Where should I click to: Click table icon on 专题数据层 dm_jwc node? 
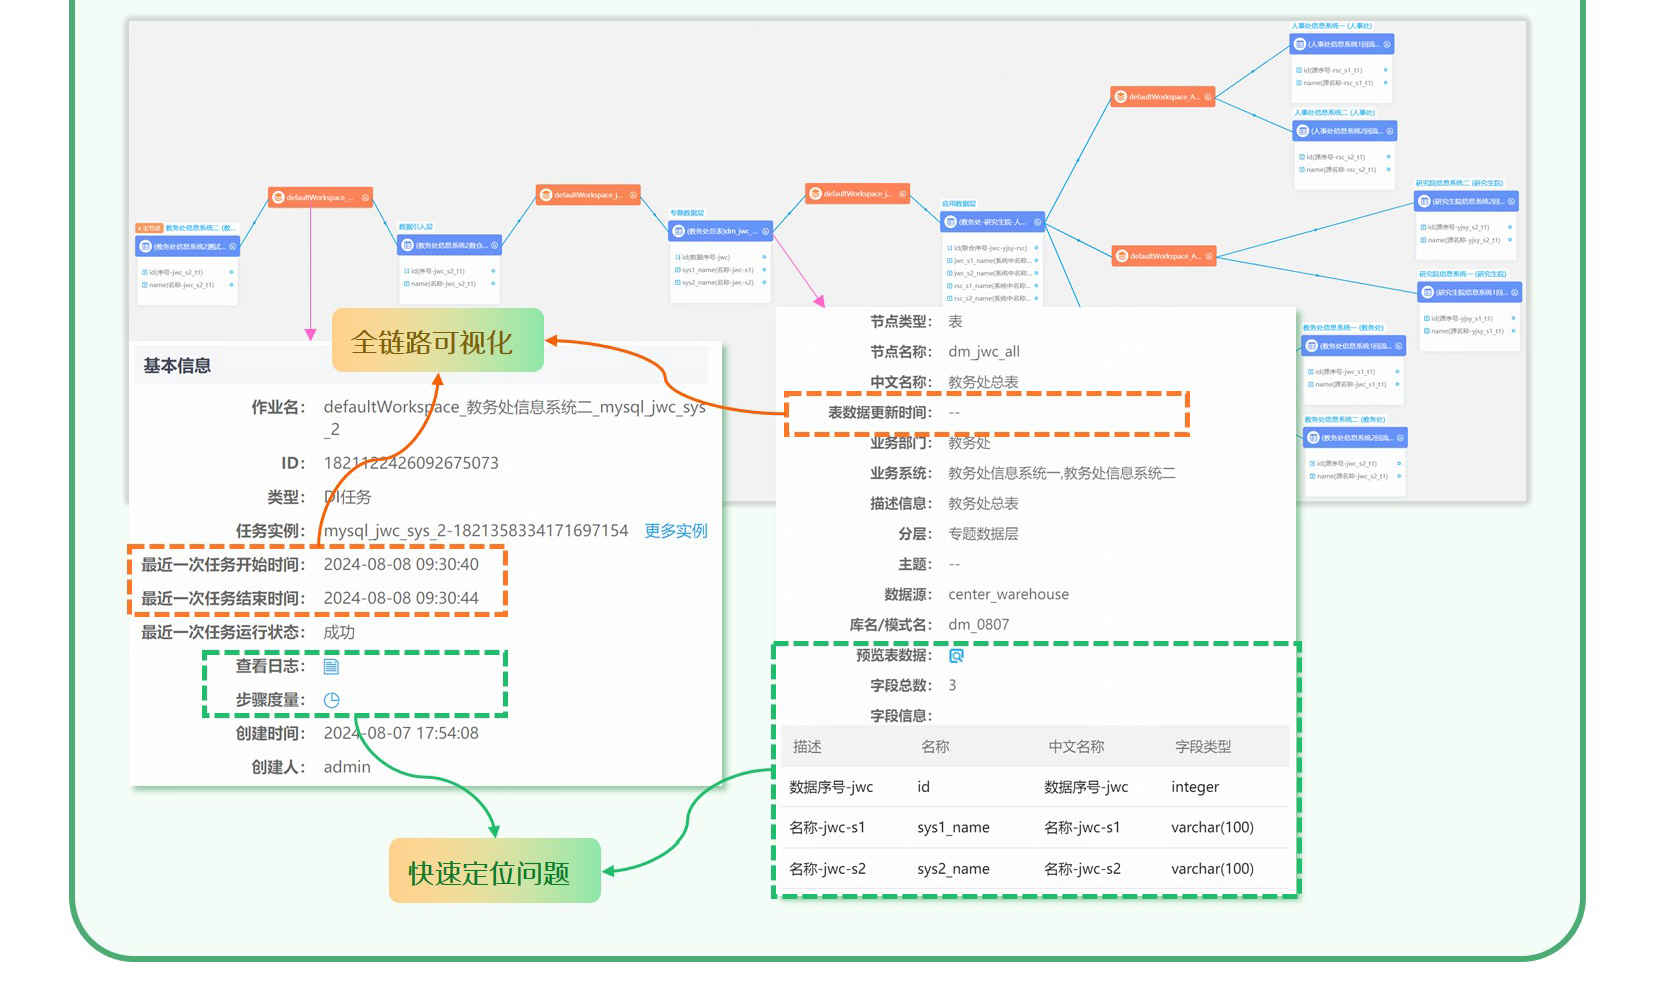point(679,231)
